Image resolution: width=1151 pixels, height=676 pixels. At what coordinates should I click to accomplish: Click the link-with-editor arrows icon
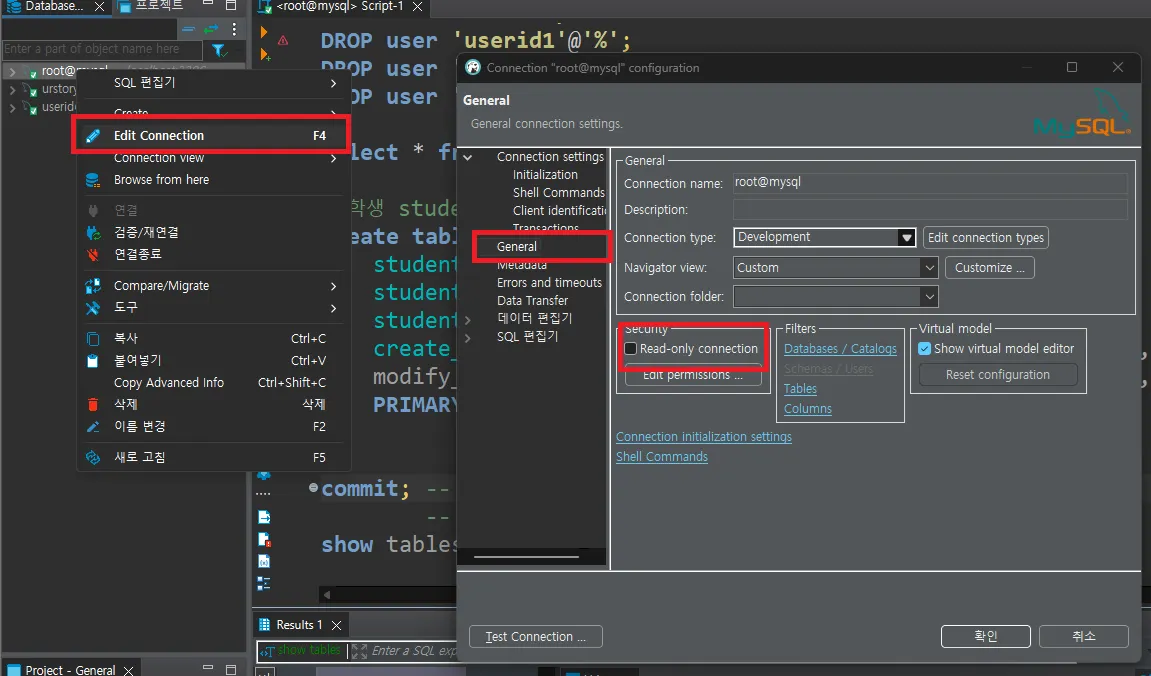tap(210, 30)
